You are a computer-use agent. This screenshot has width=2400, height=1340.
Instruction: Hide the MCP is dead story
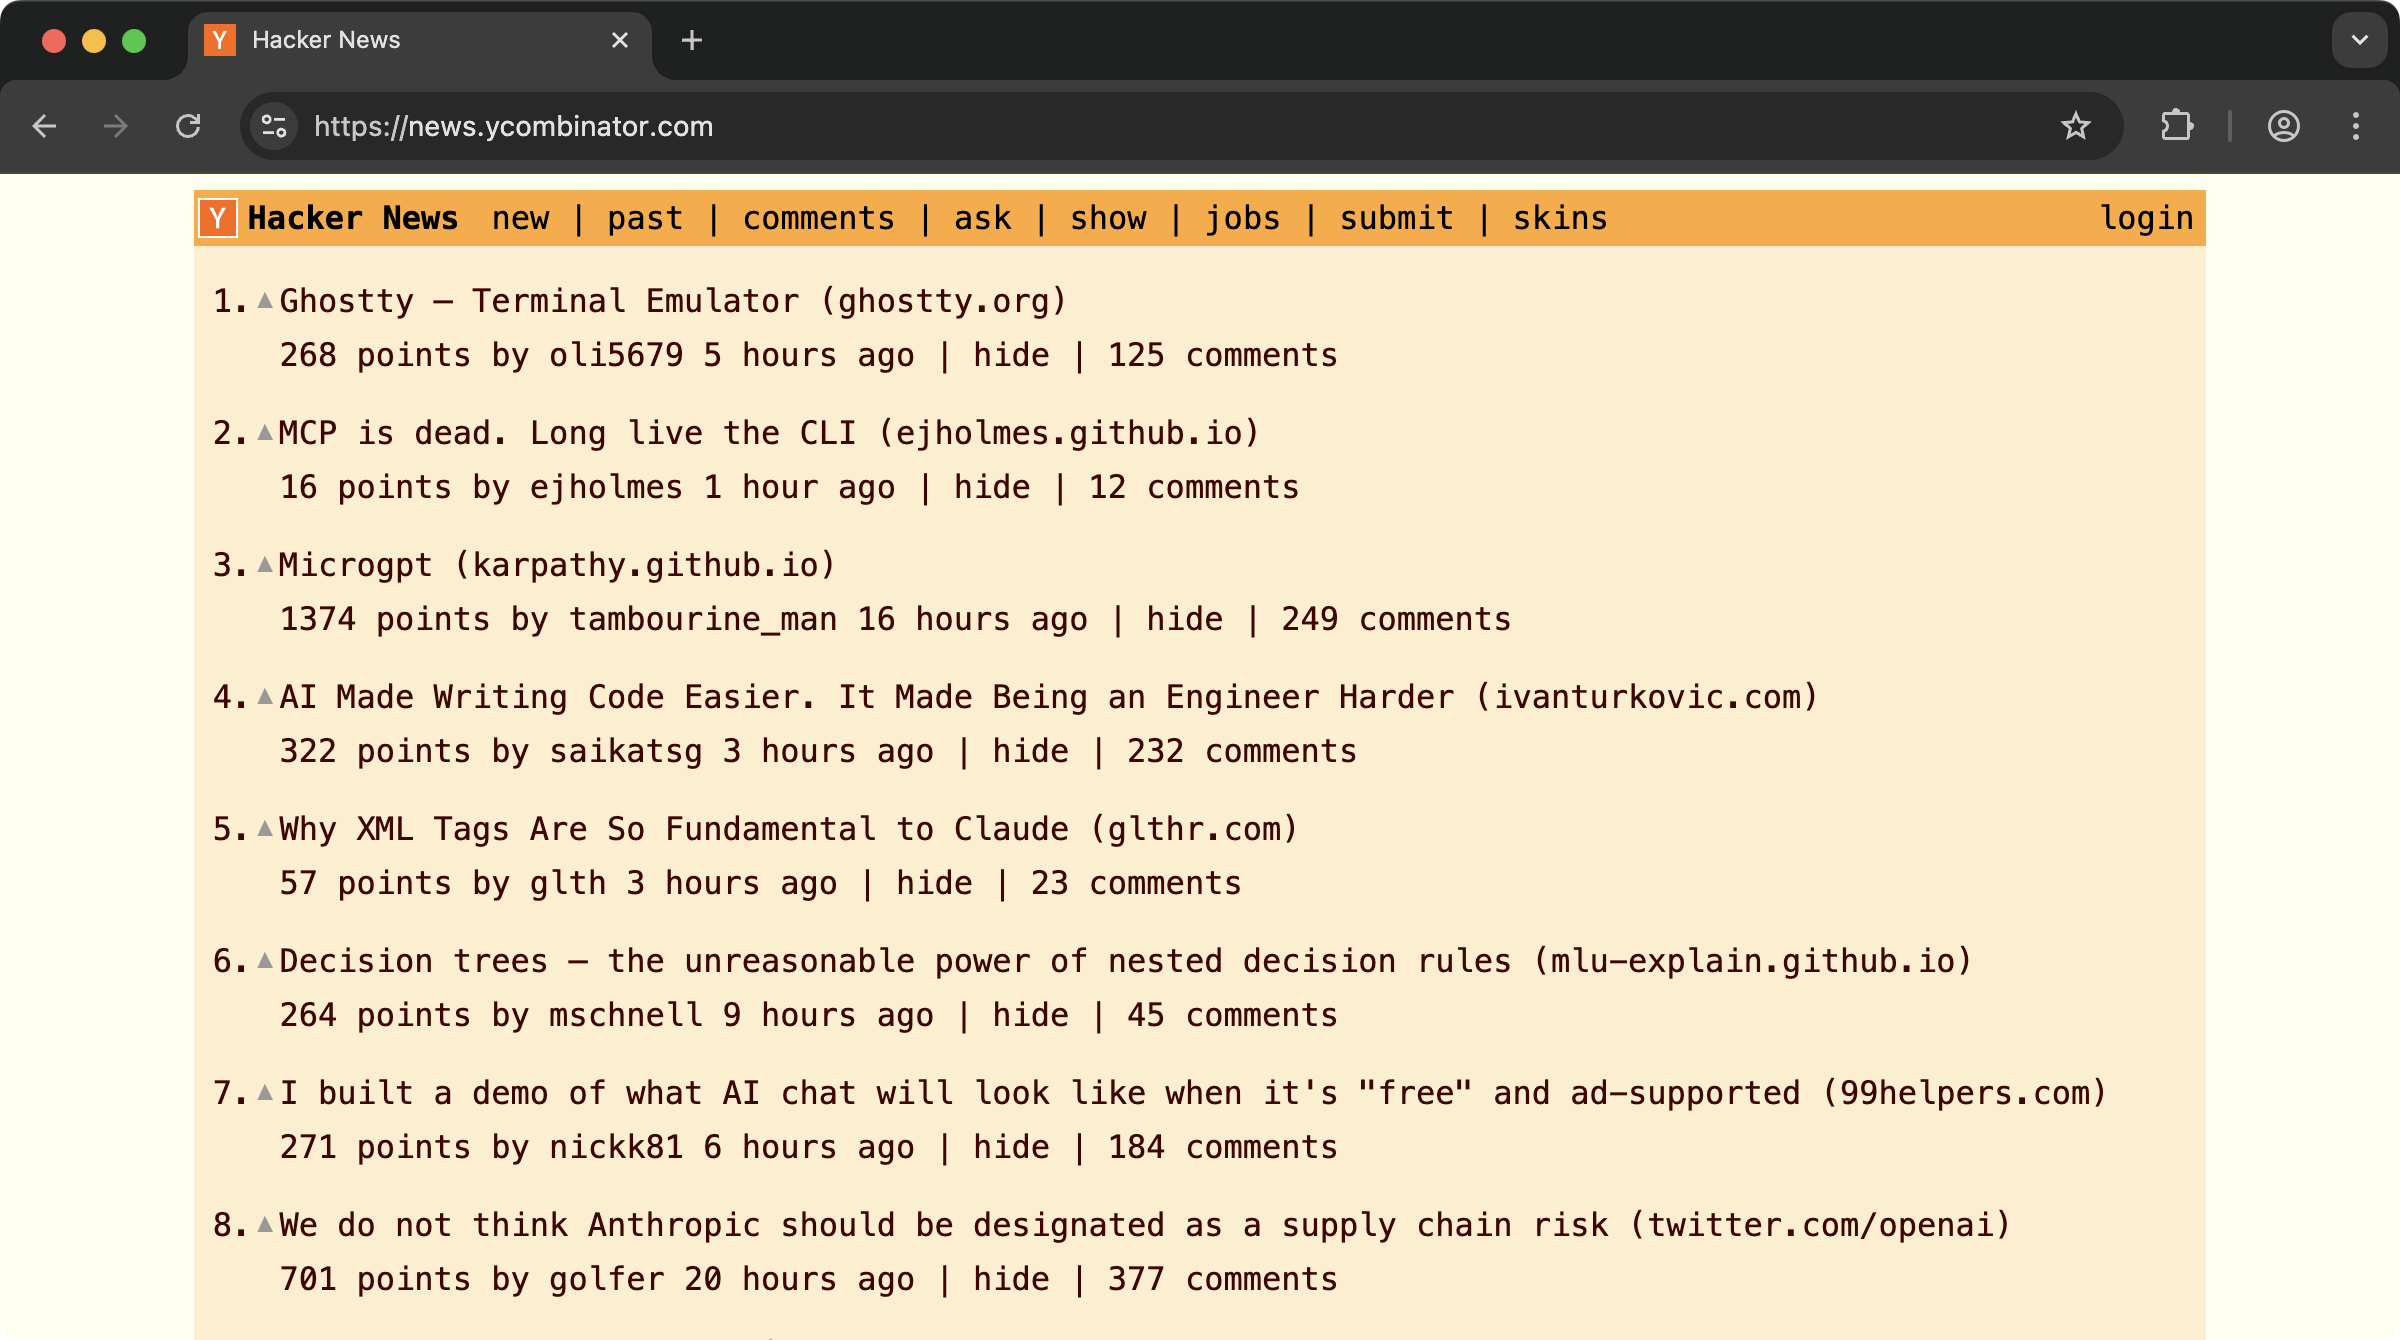click(991, 487)
